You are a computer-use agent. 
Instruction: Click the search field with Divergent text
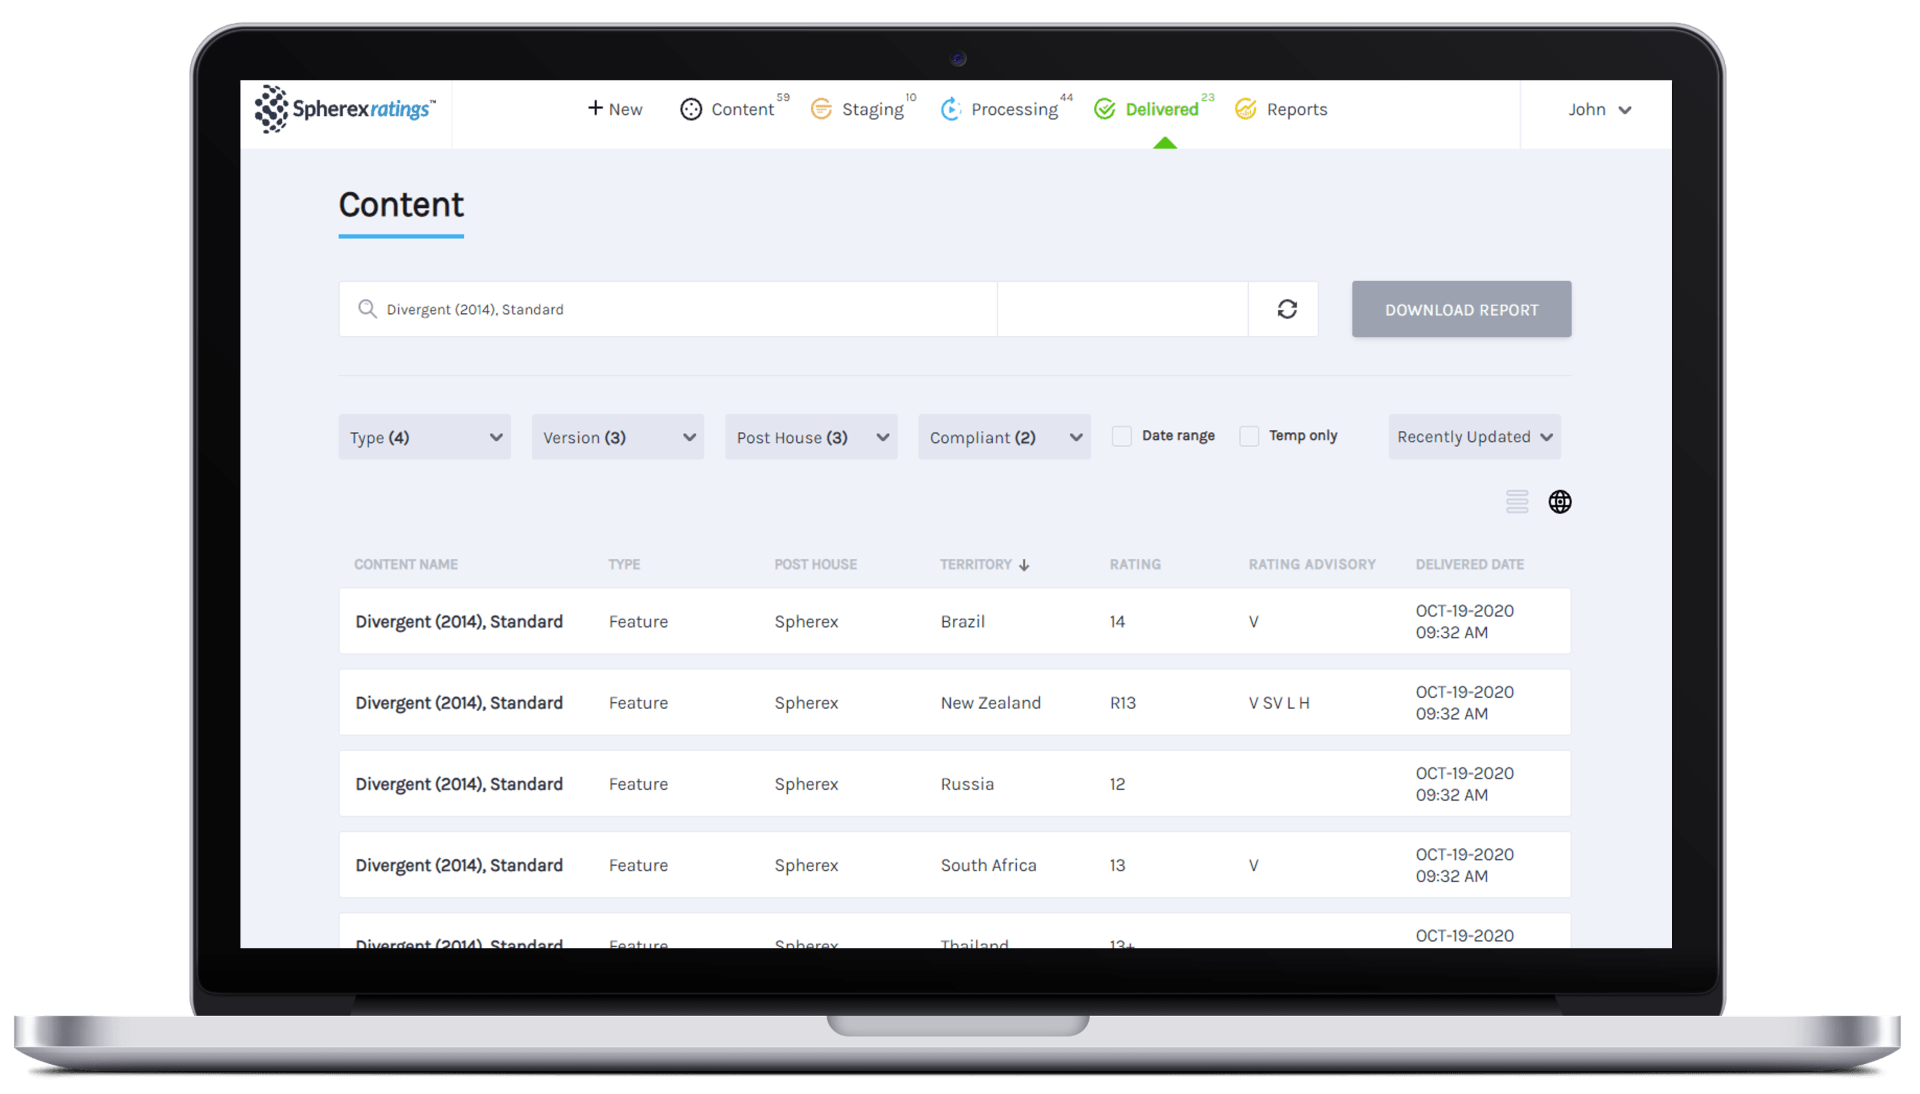668,309
